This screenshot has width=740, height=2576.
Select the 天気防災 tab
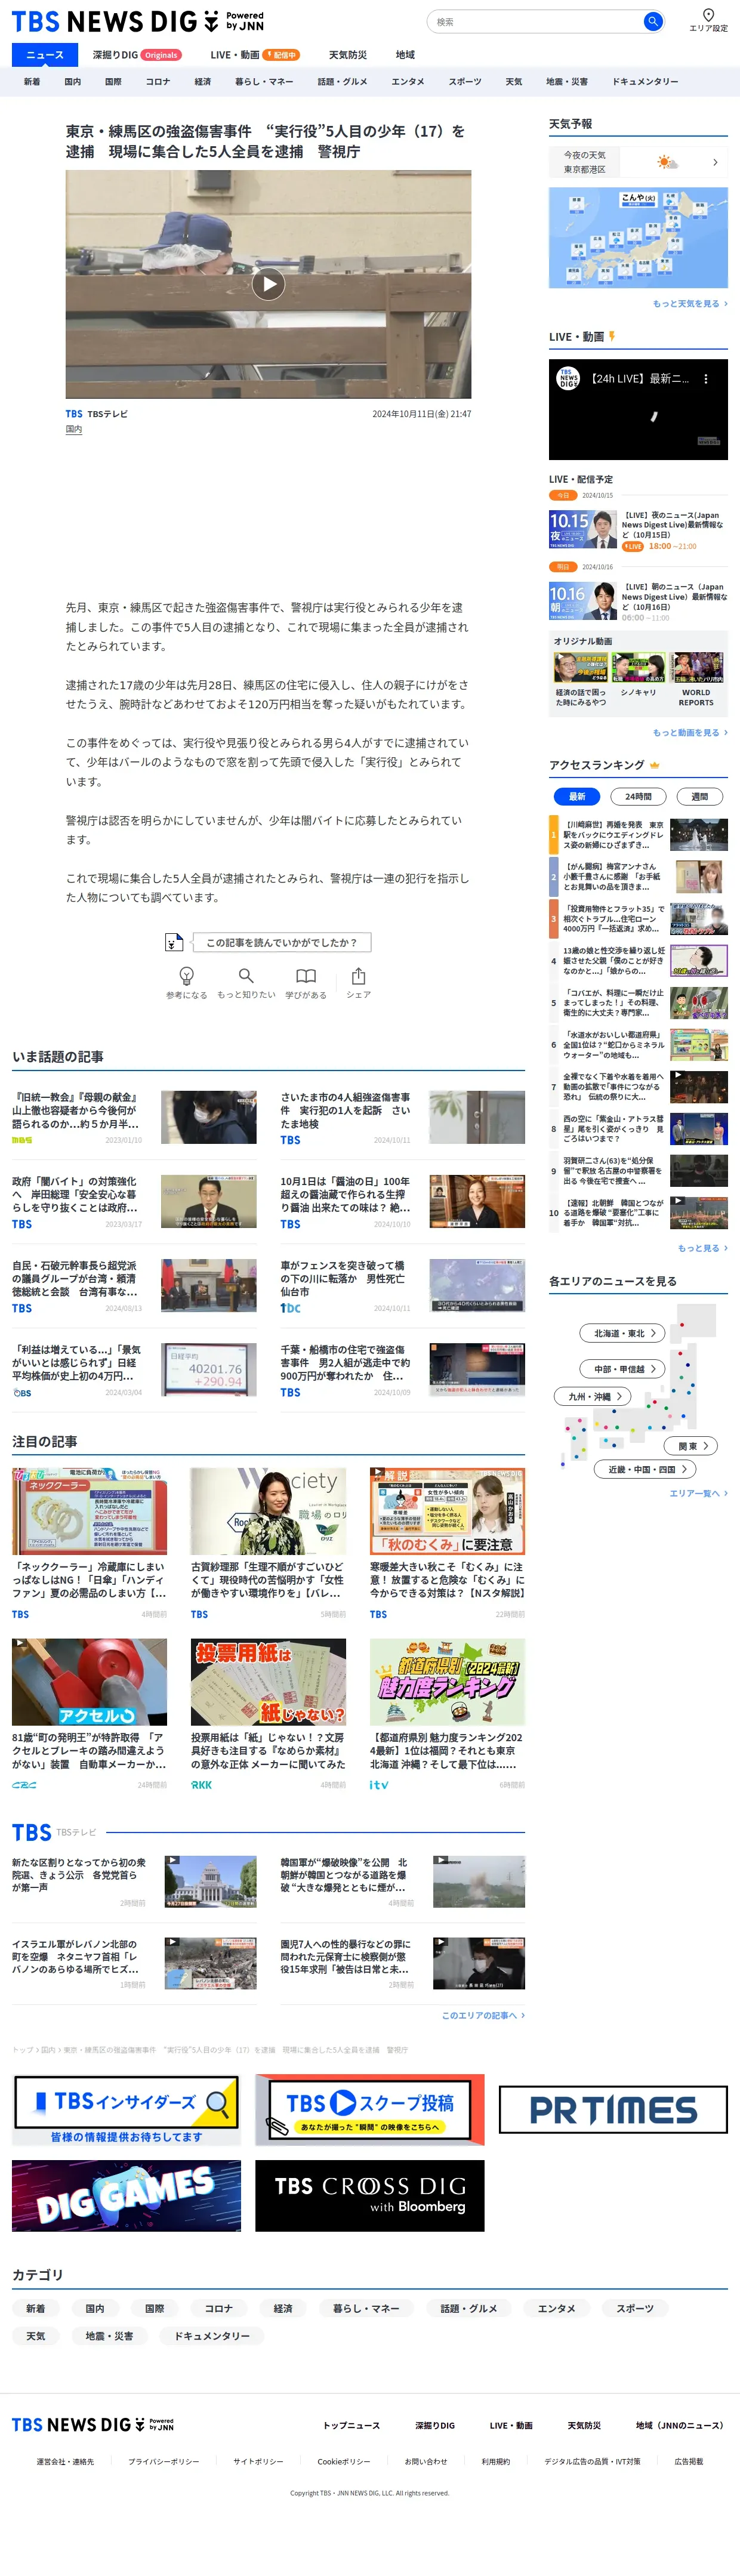point(348,55)
